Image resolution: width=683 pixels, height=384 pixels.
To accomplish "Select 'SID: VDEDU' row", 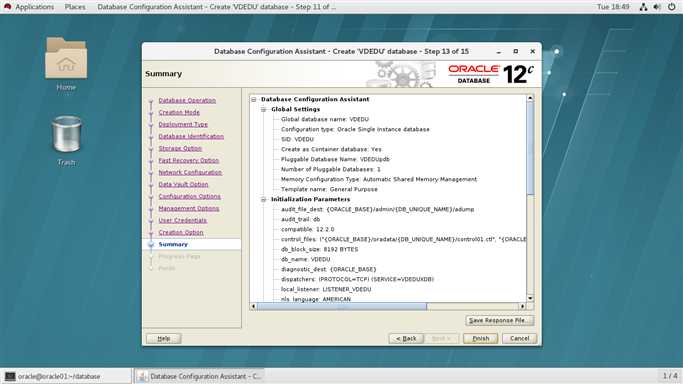I will [x=297, y=139].
